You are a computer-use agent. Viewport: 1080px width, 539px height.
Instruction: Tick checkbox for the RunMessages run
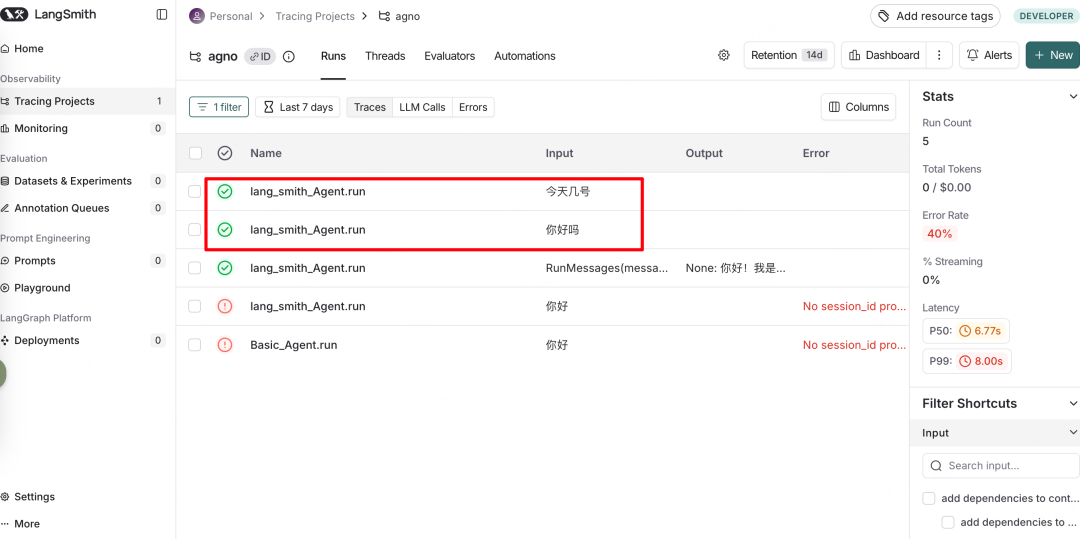(195, 268)
